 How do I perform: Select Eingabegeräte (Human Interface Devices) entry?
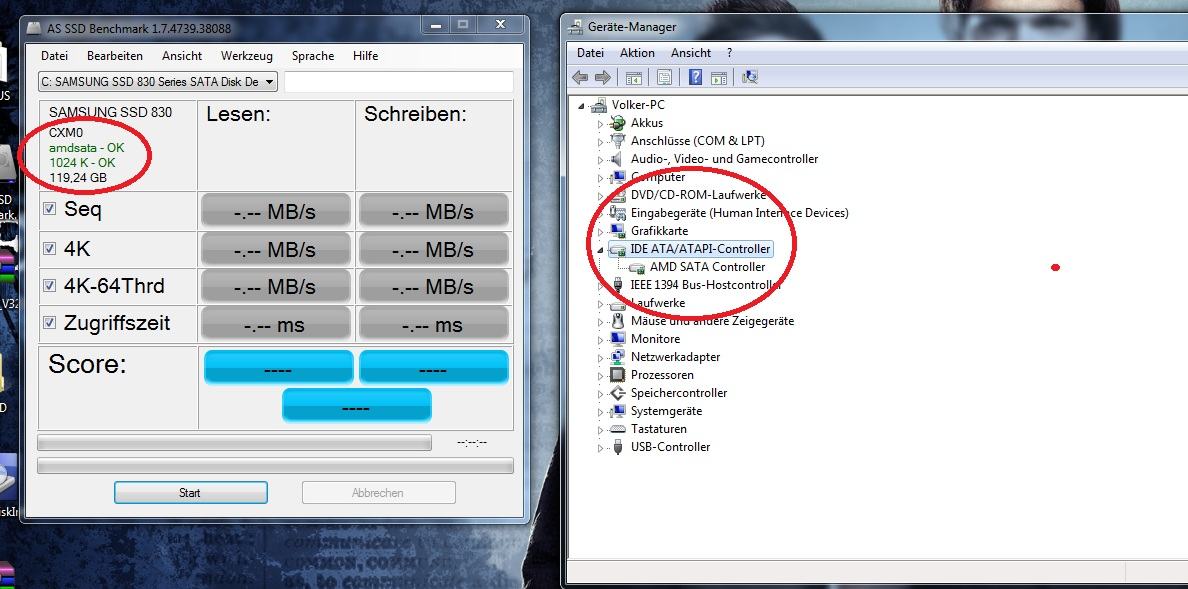pyautogui.click(x=739, y=213)
